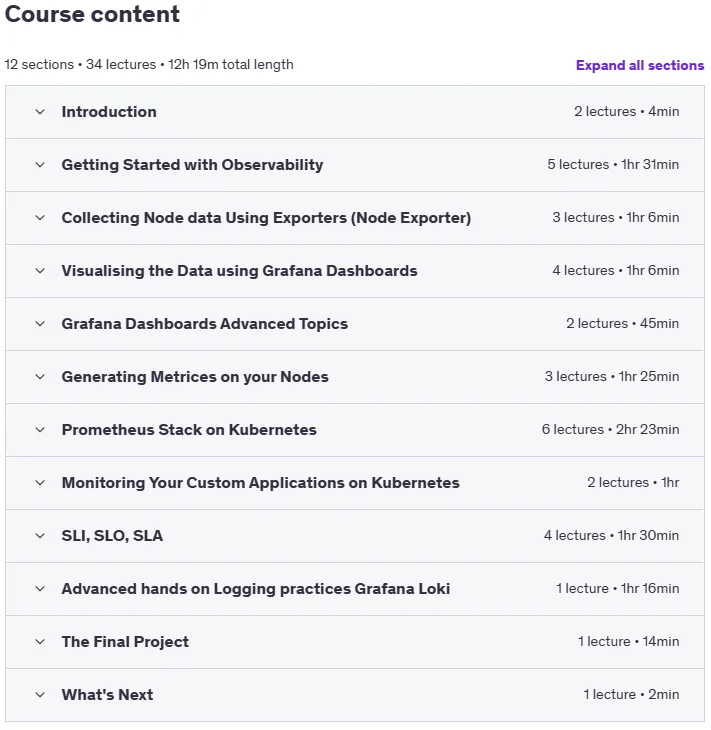Click the SLI, SLO, SLA section title
The image size is (711, 730).
tap(112, 536)
